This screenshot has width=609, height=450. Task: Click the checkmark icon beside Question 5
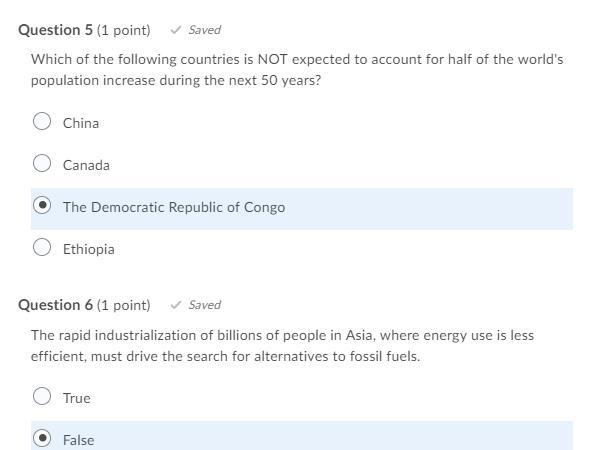[176, 30]
